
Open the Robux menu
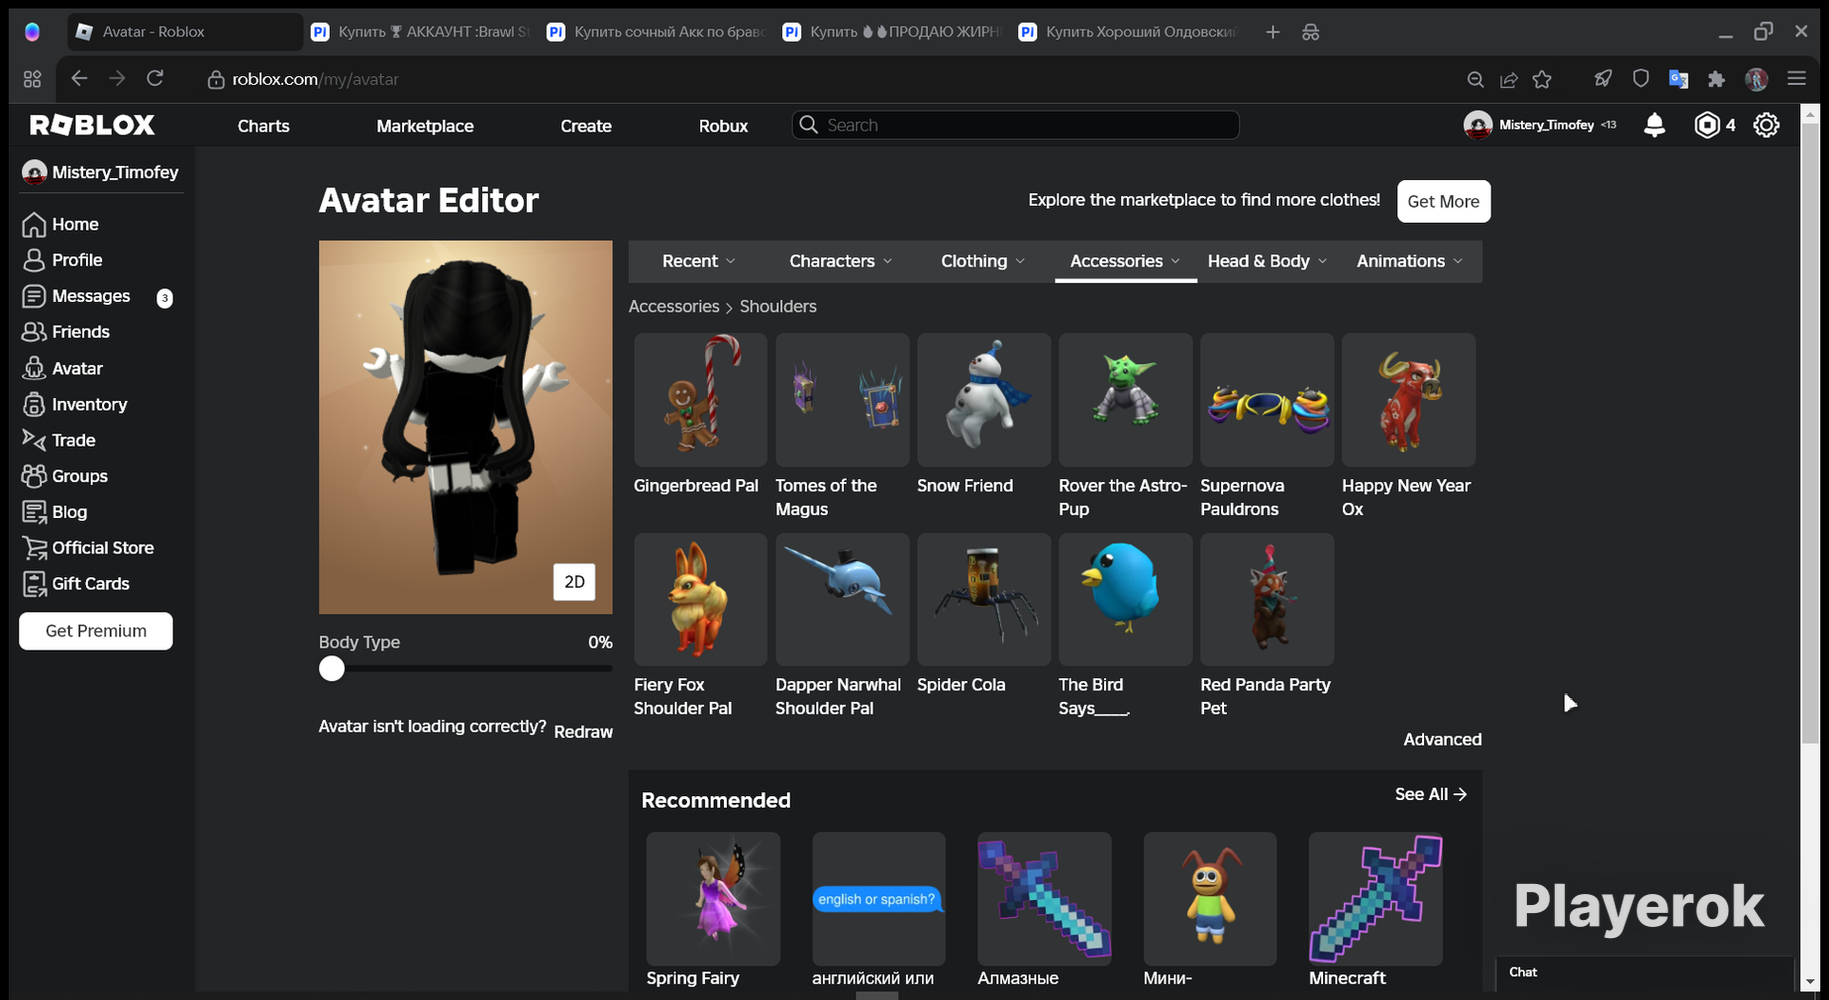[723, 126]
